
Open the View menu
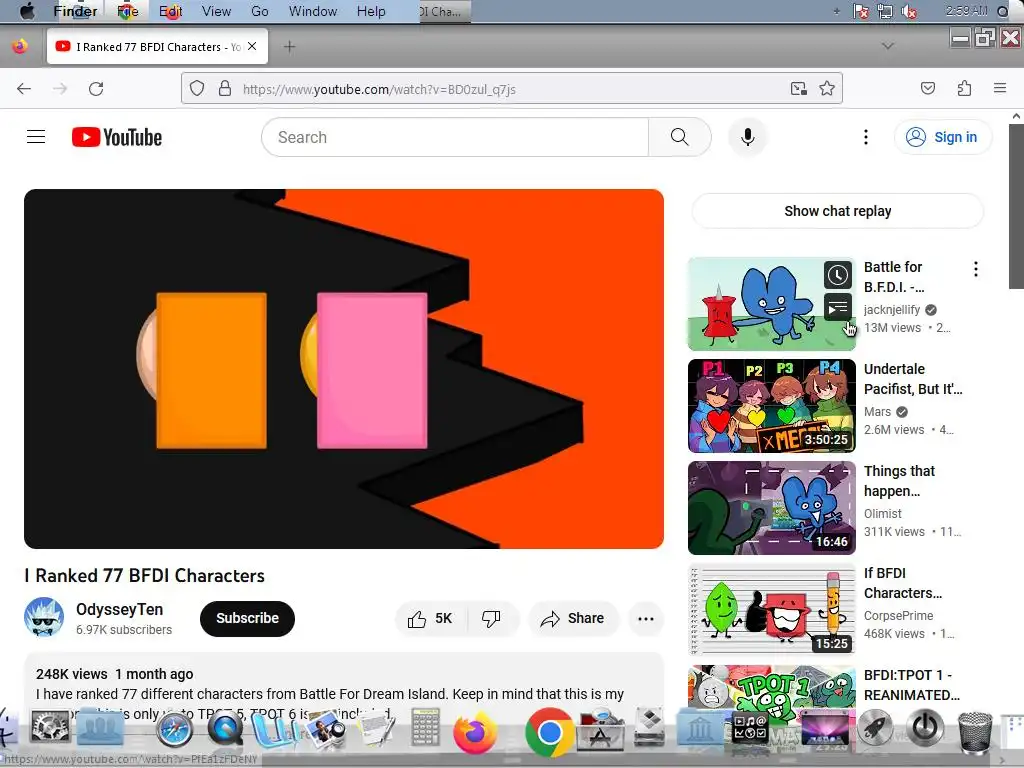pyautogui.click(x=216, y=11)
